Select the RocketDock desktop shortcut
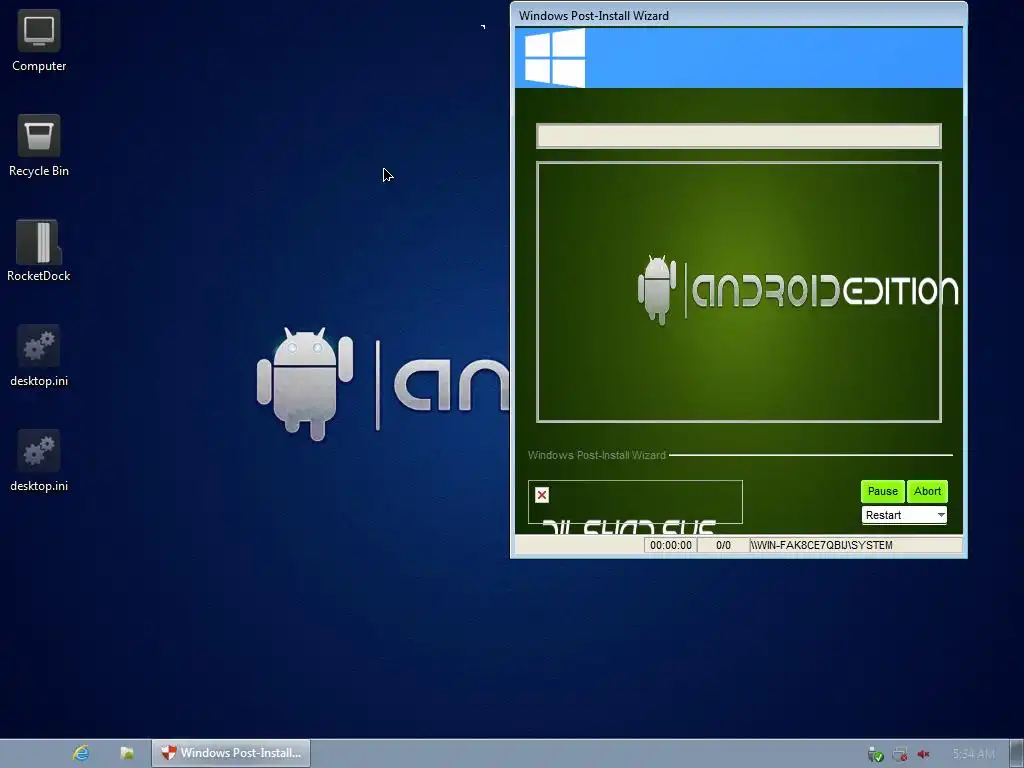 point(39,251)
